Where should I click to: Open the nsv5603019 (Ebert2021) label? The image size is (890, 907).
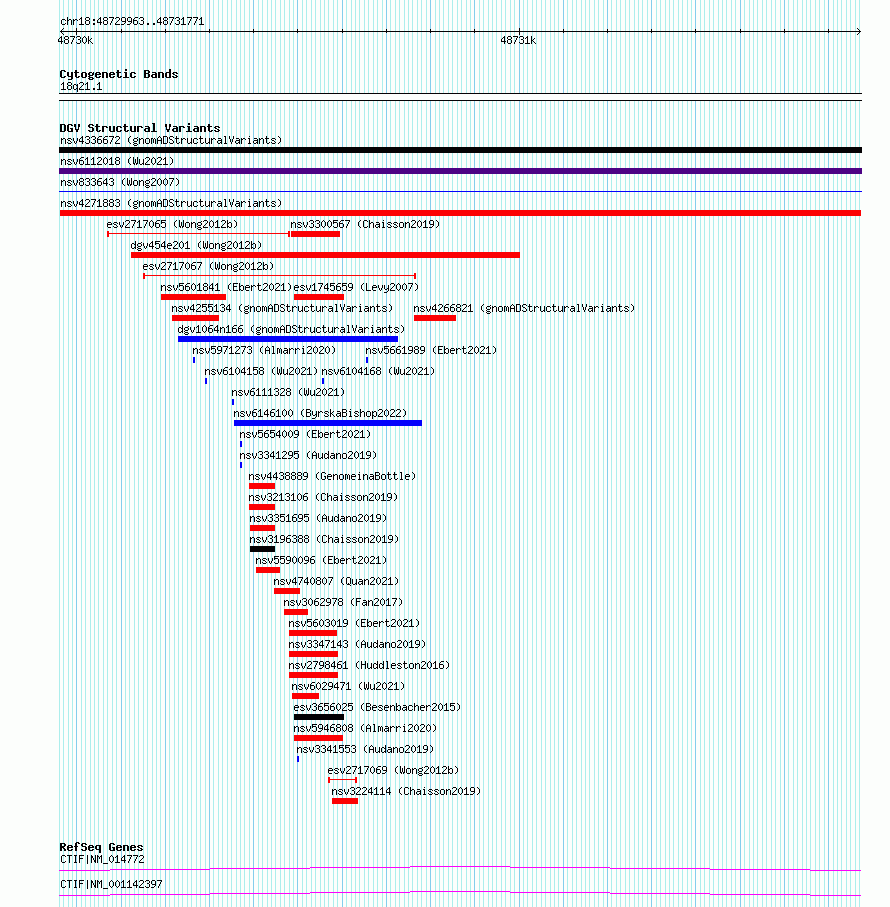[x=354, y=624]
